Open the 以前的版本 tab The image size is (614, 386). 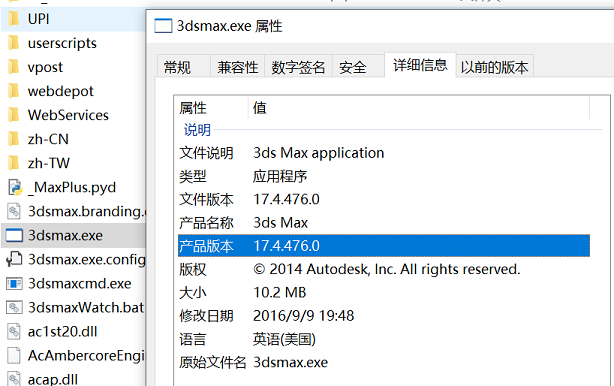[x=495, y=67]
